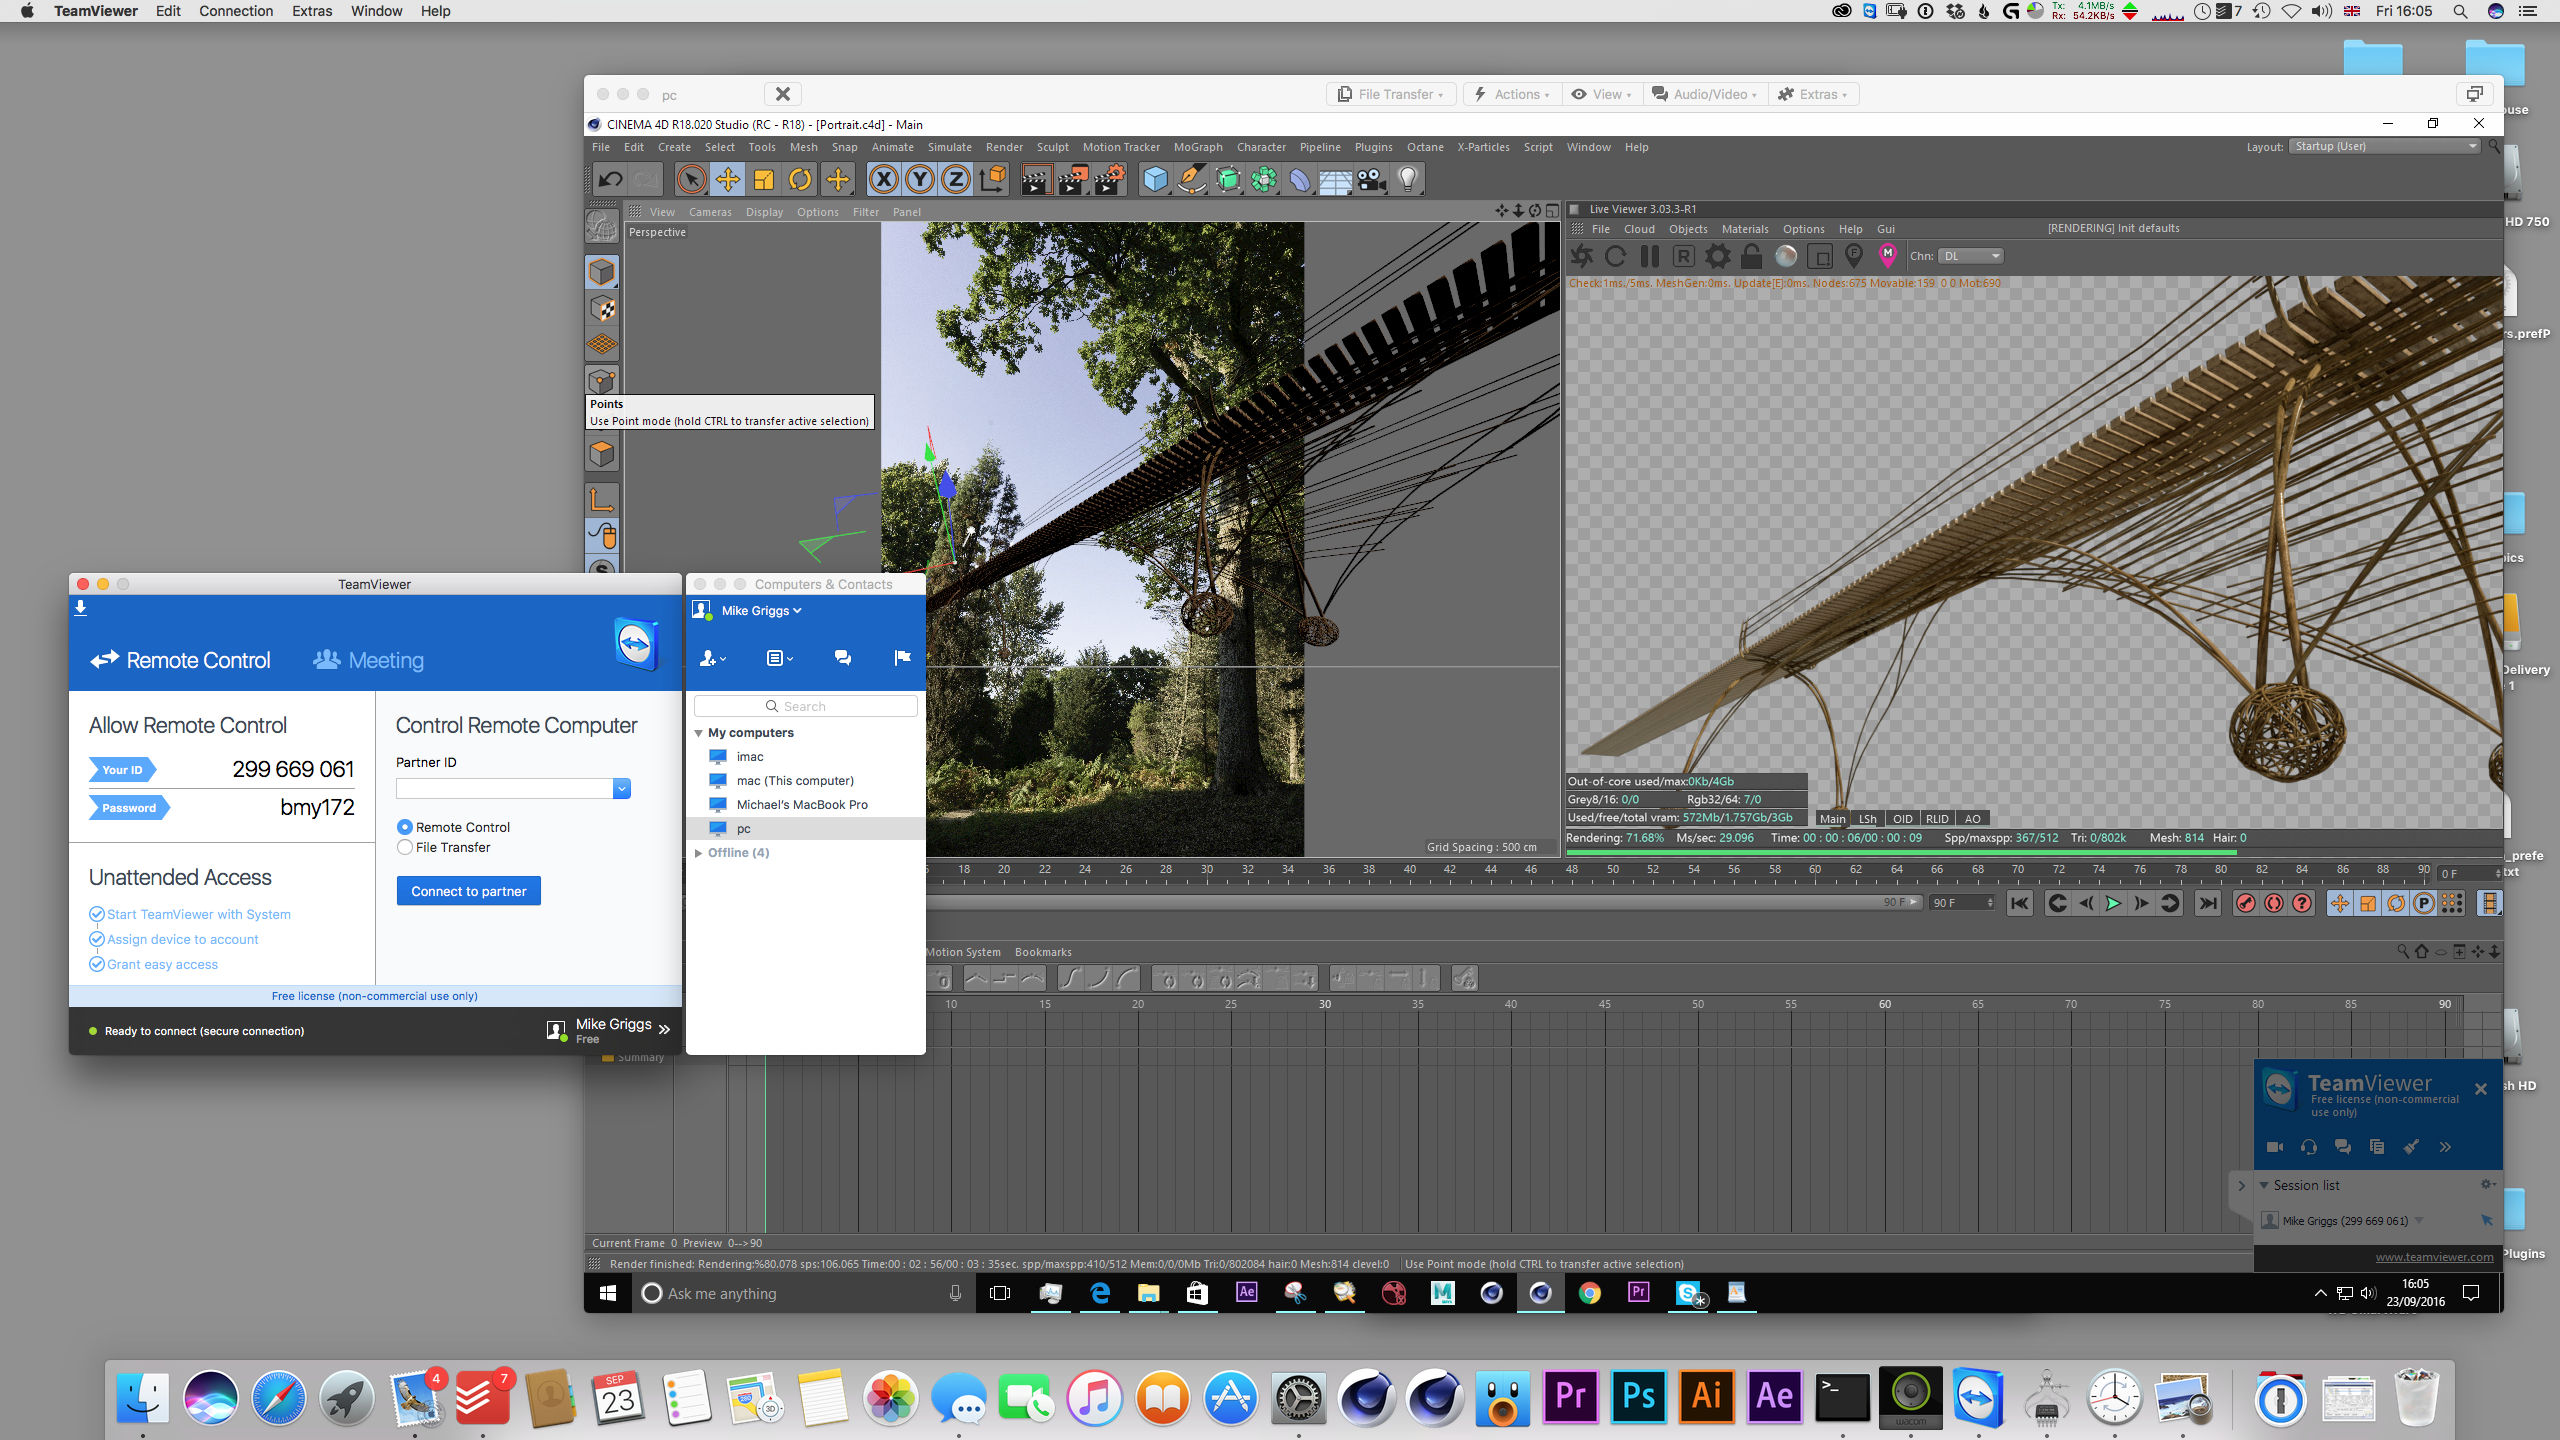
Task: Click Live Viewer restart render icon
Action: point(1615,256)
